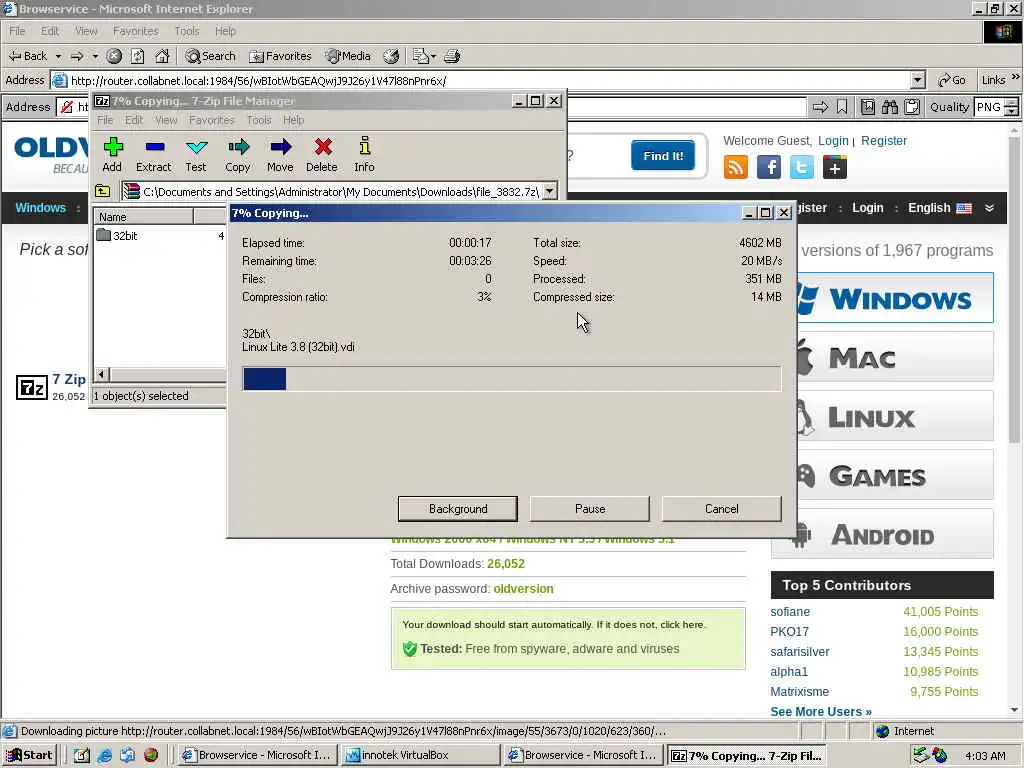Click the Facebook icon on webpage
1024x768 pixels.
[x=769, y=167]
